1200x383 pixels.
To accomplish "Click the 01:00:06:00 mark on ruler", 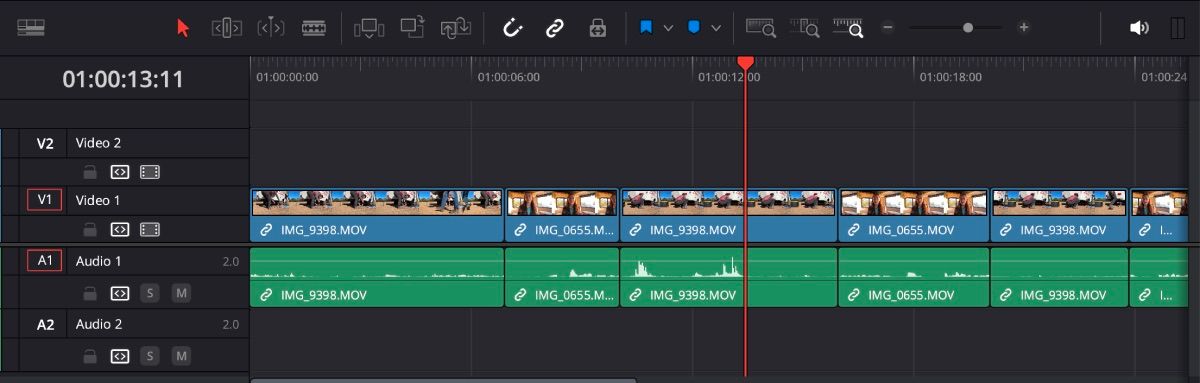I will pos(508,76).
